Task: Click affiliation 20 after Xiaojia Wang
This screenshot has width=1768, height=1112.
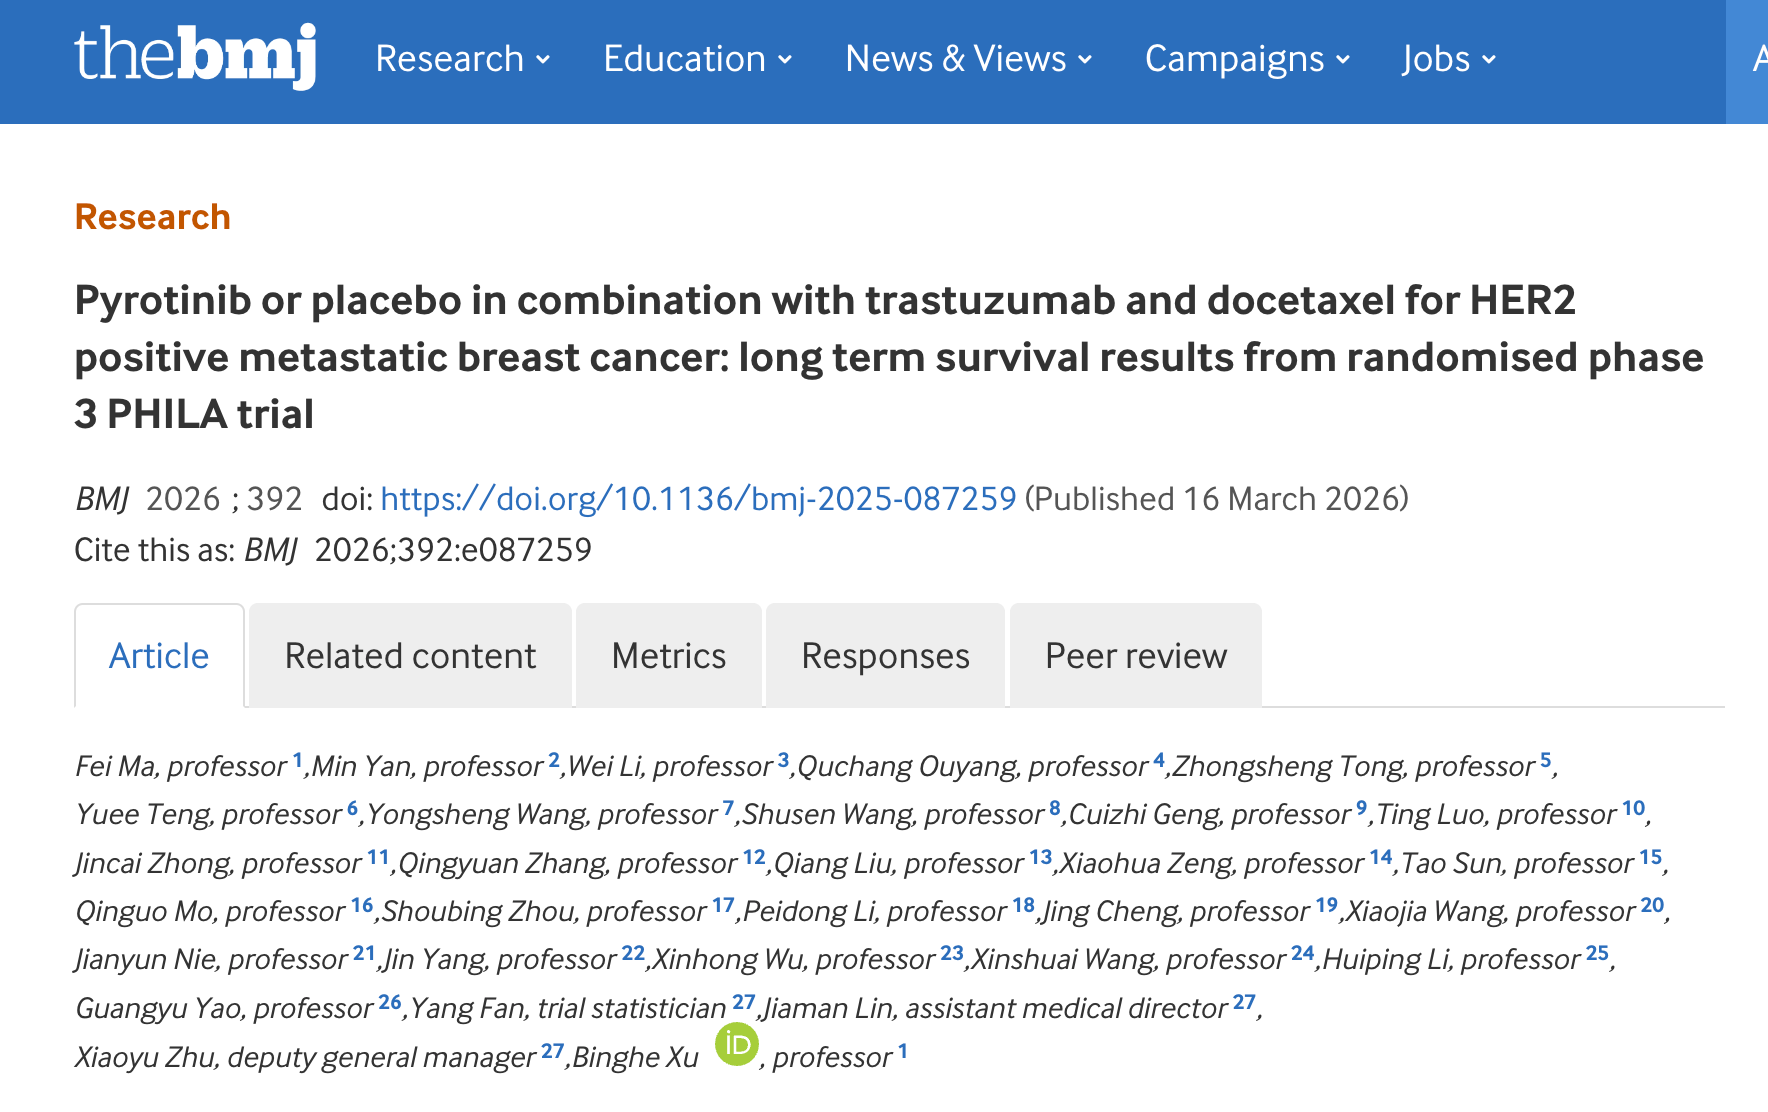Action: [x=1652, y=905]
